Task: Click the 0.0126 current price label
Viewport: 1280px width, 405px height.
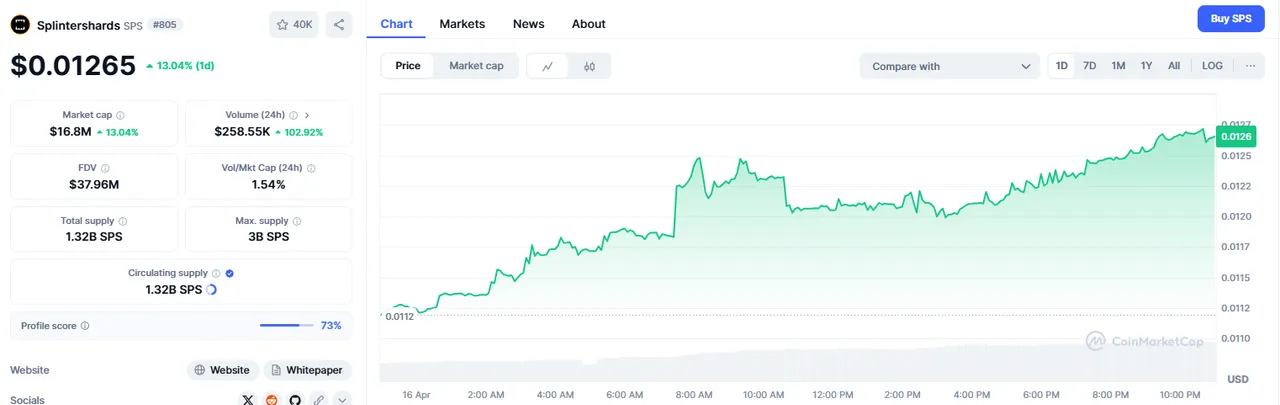Action: click(x=1236, y=137)
